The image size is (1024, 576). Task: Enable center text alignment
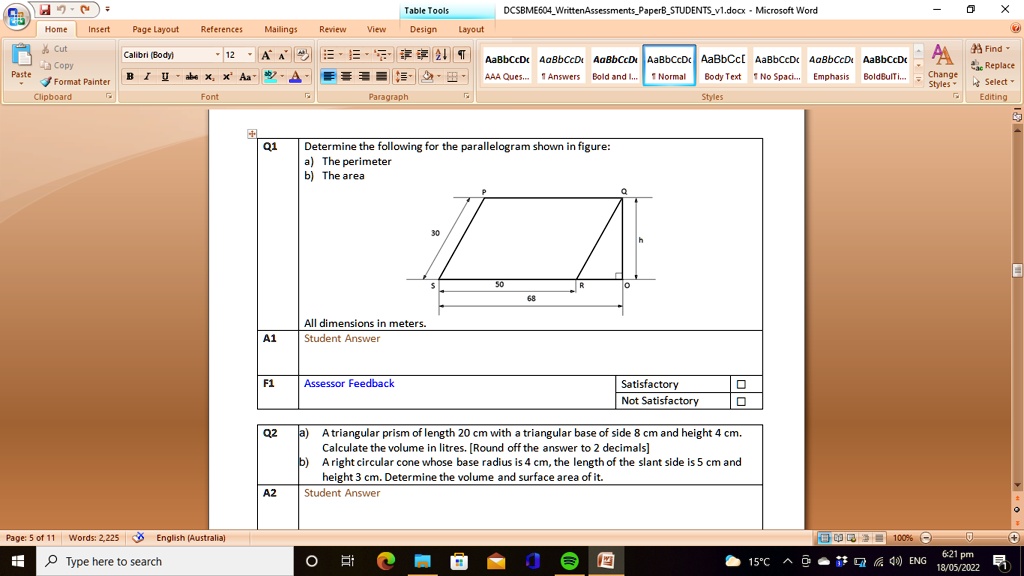point(345,77)
